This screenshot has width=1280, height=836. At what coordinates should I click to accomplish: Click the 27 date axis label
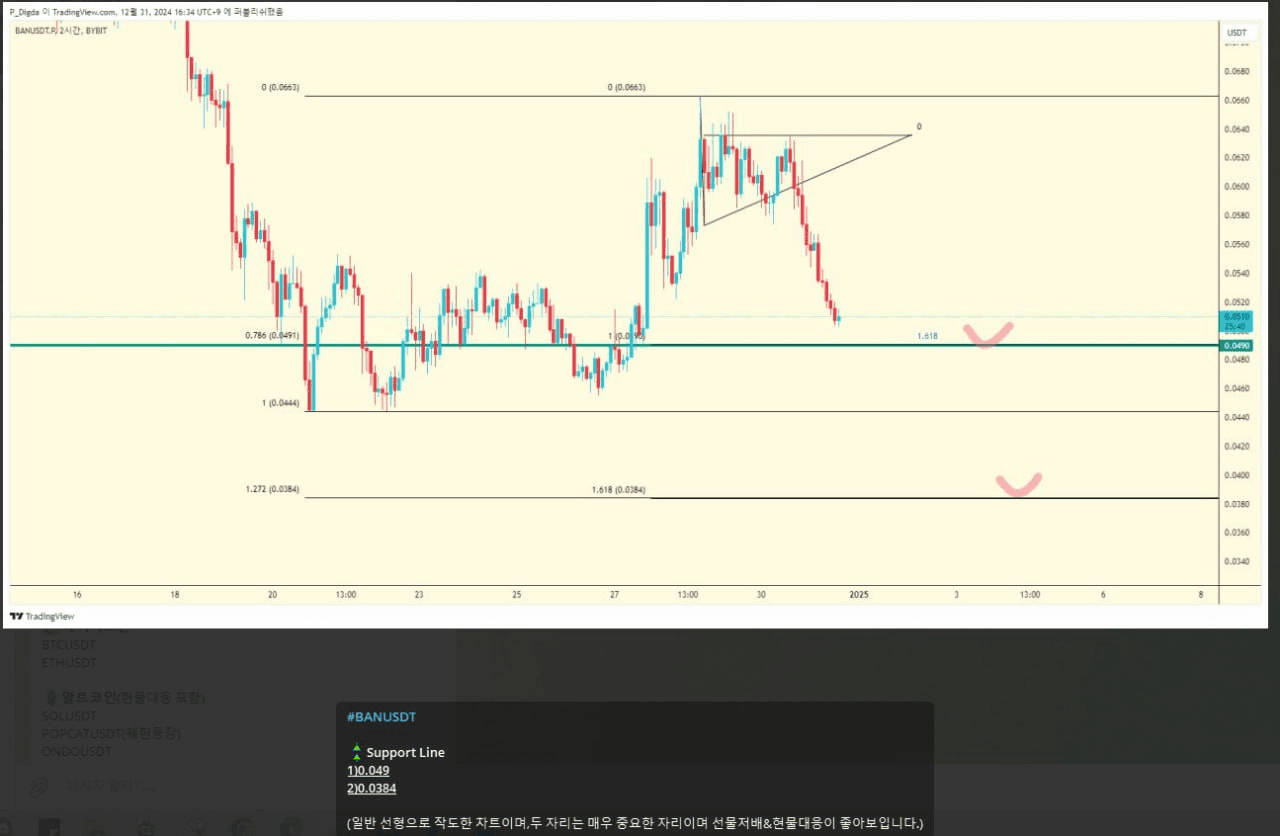tap(614, 594)
